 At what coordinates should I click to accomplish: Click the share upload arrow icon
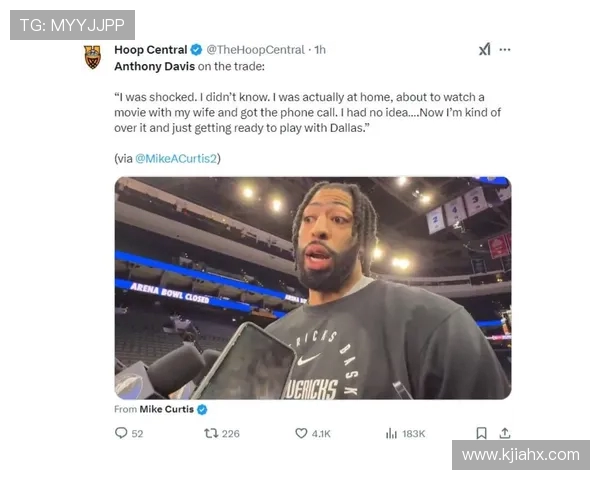point(505,433)
